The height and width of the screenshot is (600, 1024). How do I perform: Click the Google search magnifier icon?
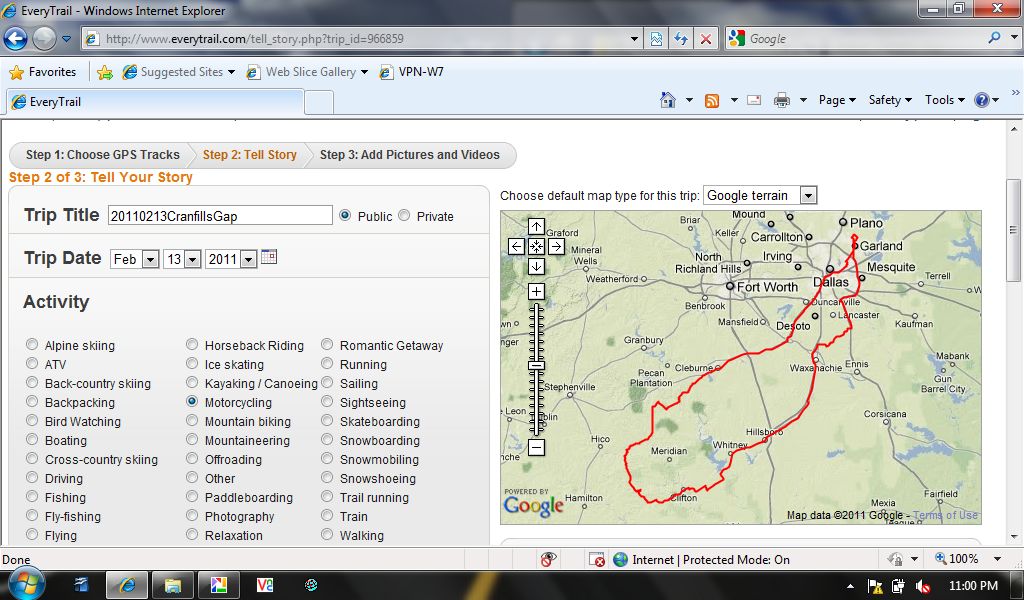(994, 38)
